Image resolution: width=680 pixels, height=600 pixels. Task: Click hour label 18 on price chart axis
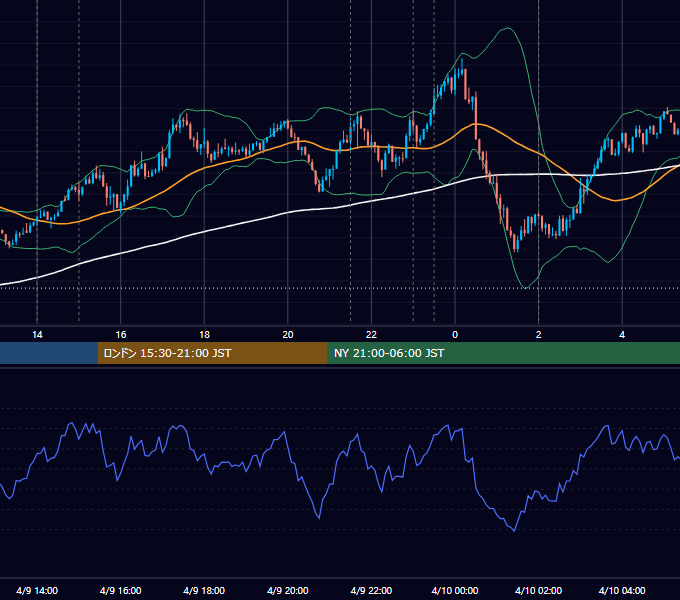[204, 335]
